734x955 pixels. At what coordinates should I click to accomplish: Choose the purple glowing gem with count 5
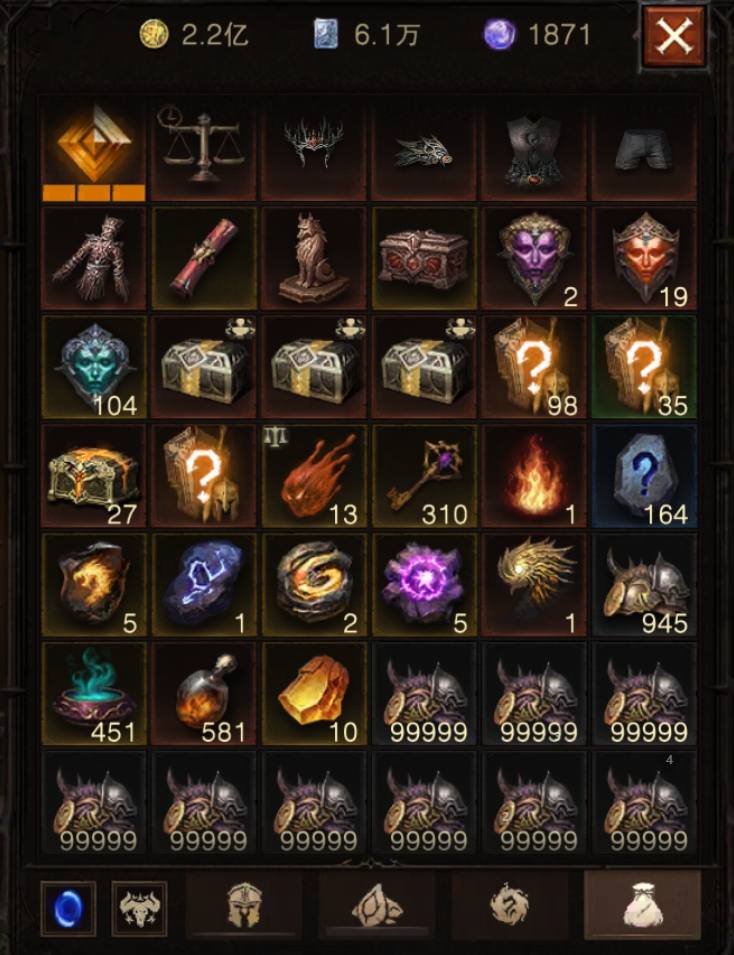click(x=424, y=585)
